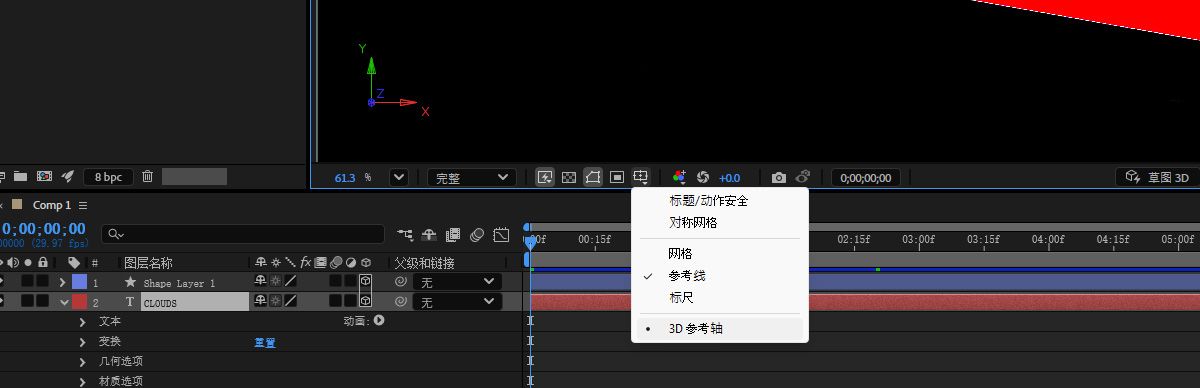Toggle shy switch on Shape Layer 1
Screen dimensions: 1200x388
[261, 282]
